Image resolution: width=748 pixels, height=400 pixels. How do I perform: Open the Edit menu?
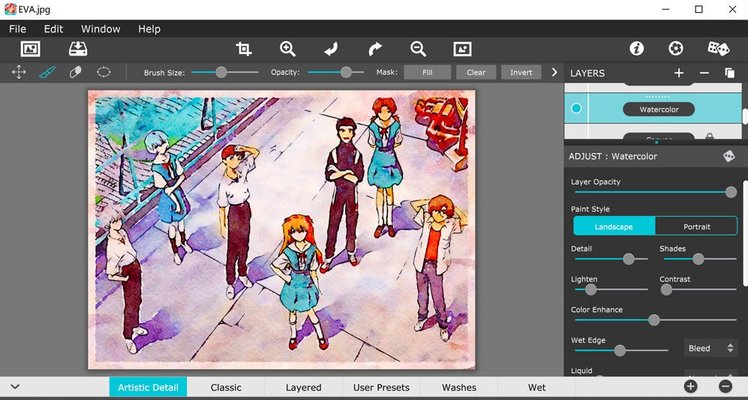coord(53,29)
